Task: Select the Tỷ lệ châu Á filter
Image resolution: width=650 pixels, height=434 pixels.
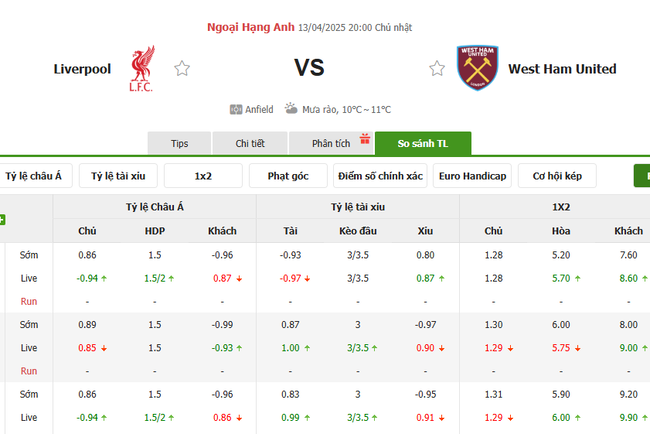Action: click(34, 176)
